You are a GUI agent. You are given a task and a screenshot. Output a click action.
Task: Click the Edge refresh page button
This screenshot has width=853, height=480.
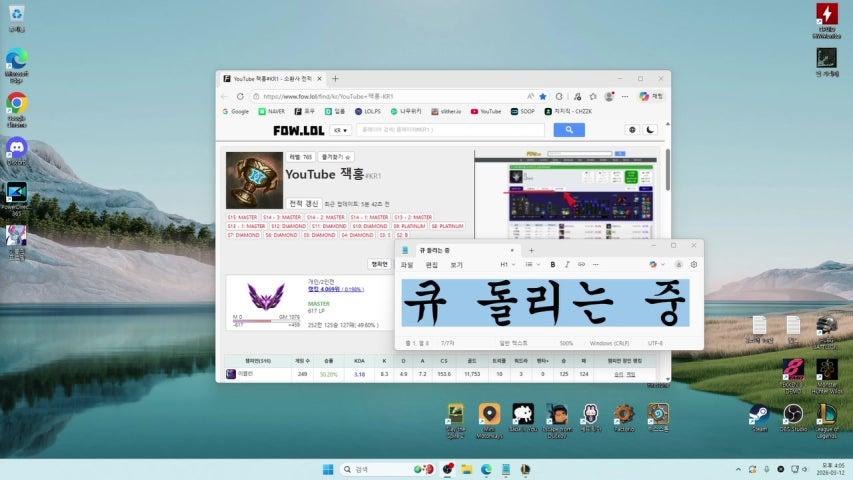click(240, 96)
